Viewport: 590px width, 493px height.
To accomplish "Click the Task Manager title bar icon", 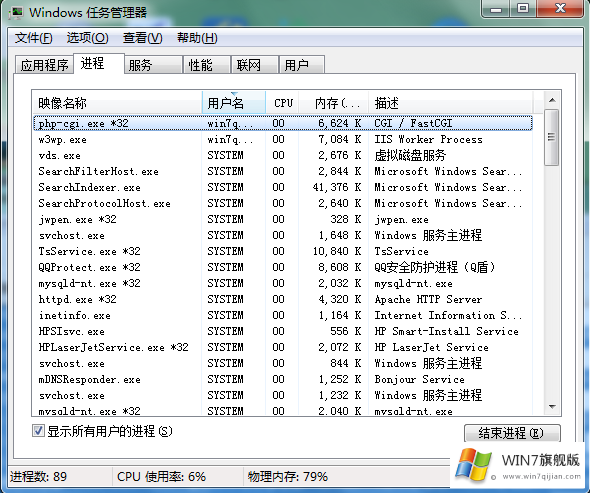I will coord(17,12).
